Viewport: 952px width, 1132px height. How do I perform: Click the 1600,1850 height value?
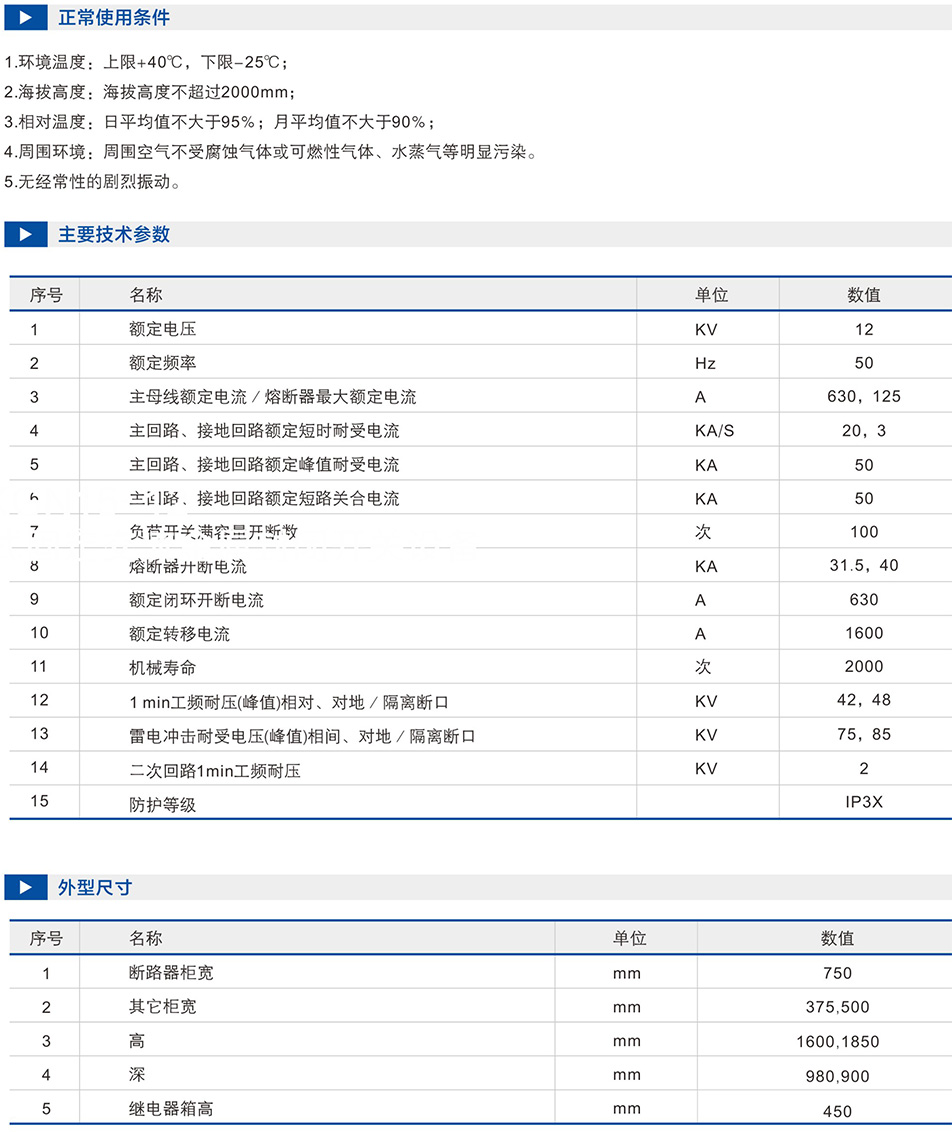tap(837, 1042)
